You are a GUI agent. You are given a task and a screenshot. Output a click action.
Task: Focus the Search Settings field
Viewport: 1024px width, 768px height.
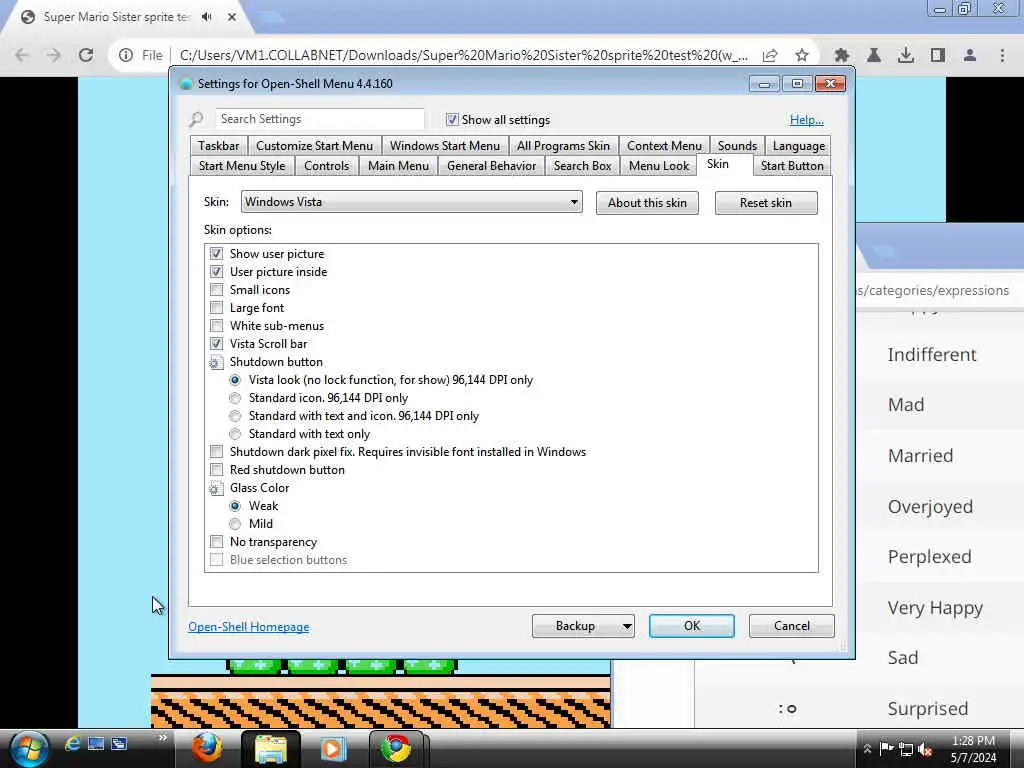pyautogui.click(x=319, y=119)
